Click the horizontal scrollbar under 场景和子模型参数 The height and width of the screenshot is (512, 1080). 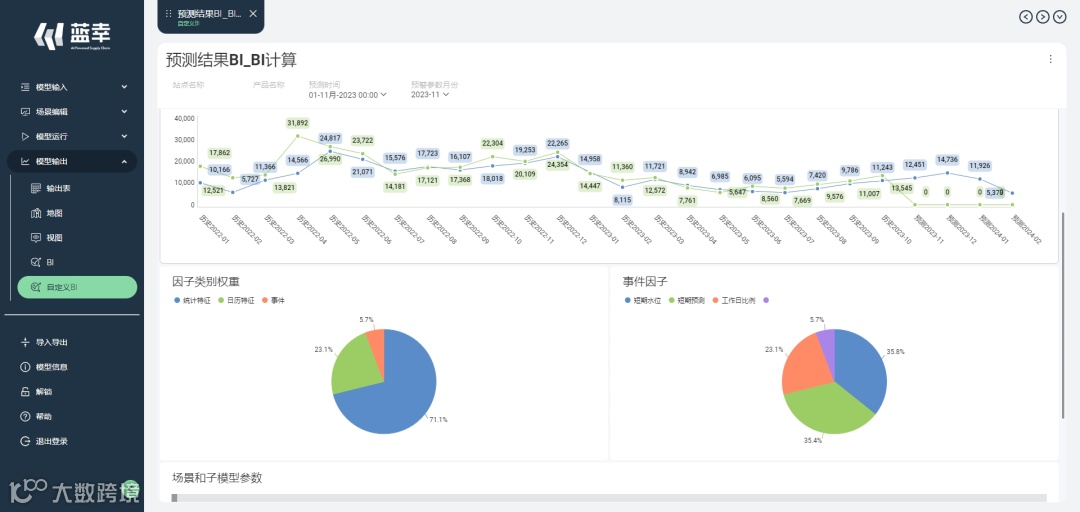click(x=609, y=498)
